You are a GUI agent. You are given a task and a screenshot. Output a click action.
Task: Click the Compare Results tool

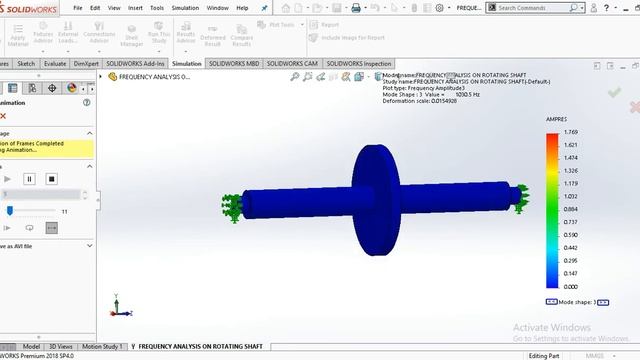(x=242, y=36)
